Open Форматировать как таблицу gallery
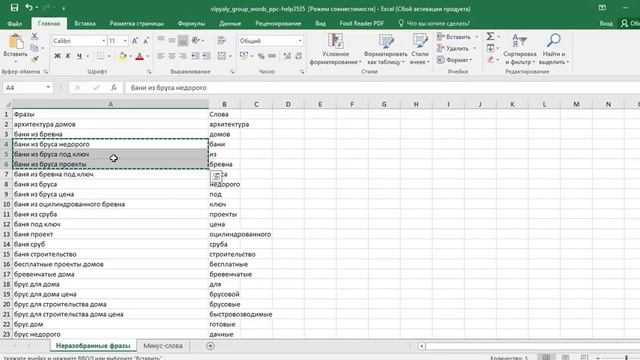This screenshot has height=360, width=640. 385,49
